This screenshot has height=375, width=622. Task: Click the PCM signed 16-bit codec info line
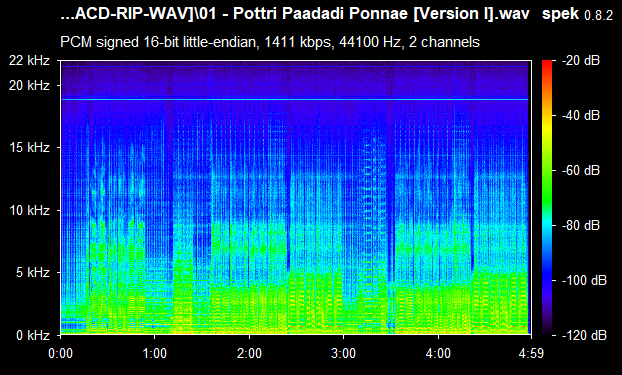[x=270, y=42]
